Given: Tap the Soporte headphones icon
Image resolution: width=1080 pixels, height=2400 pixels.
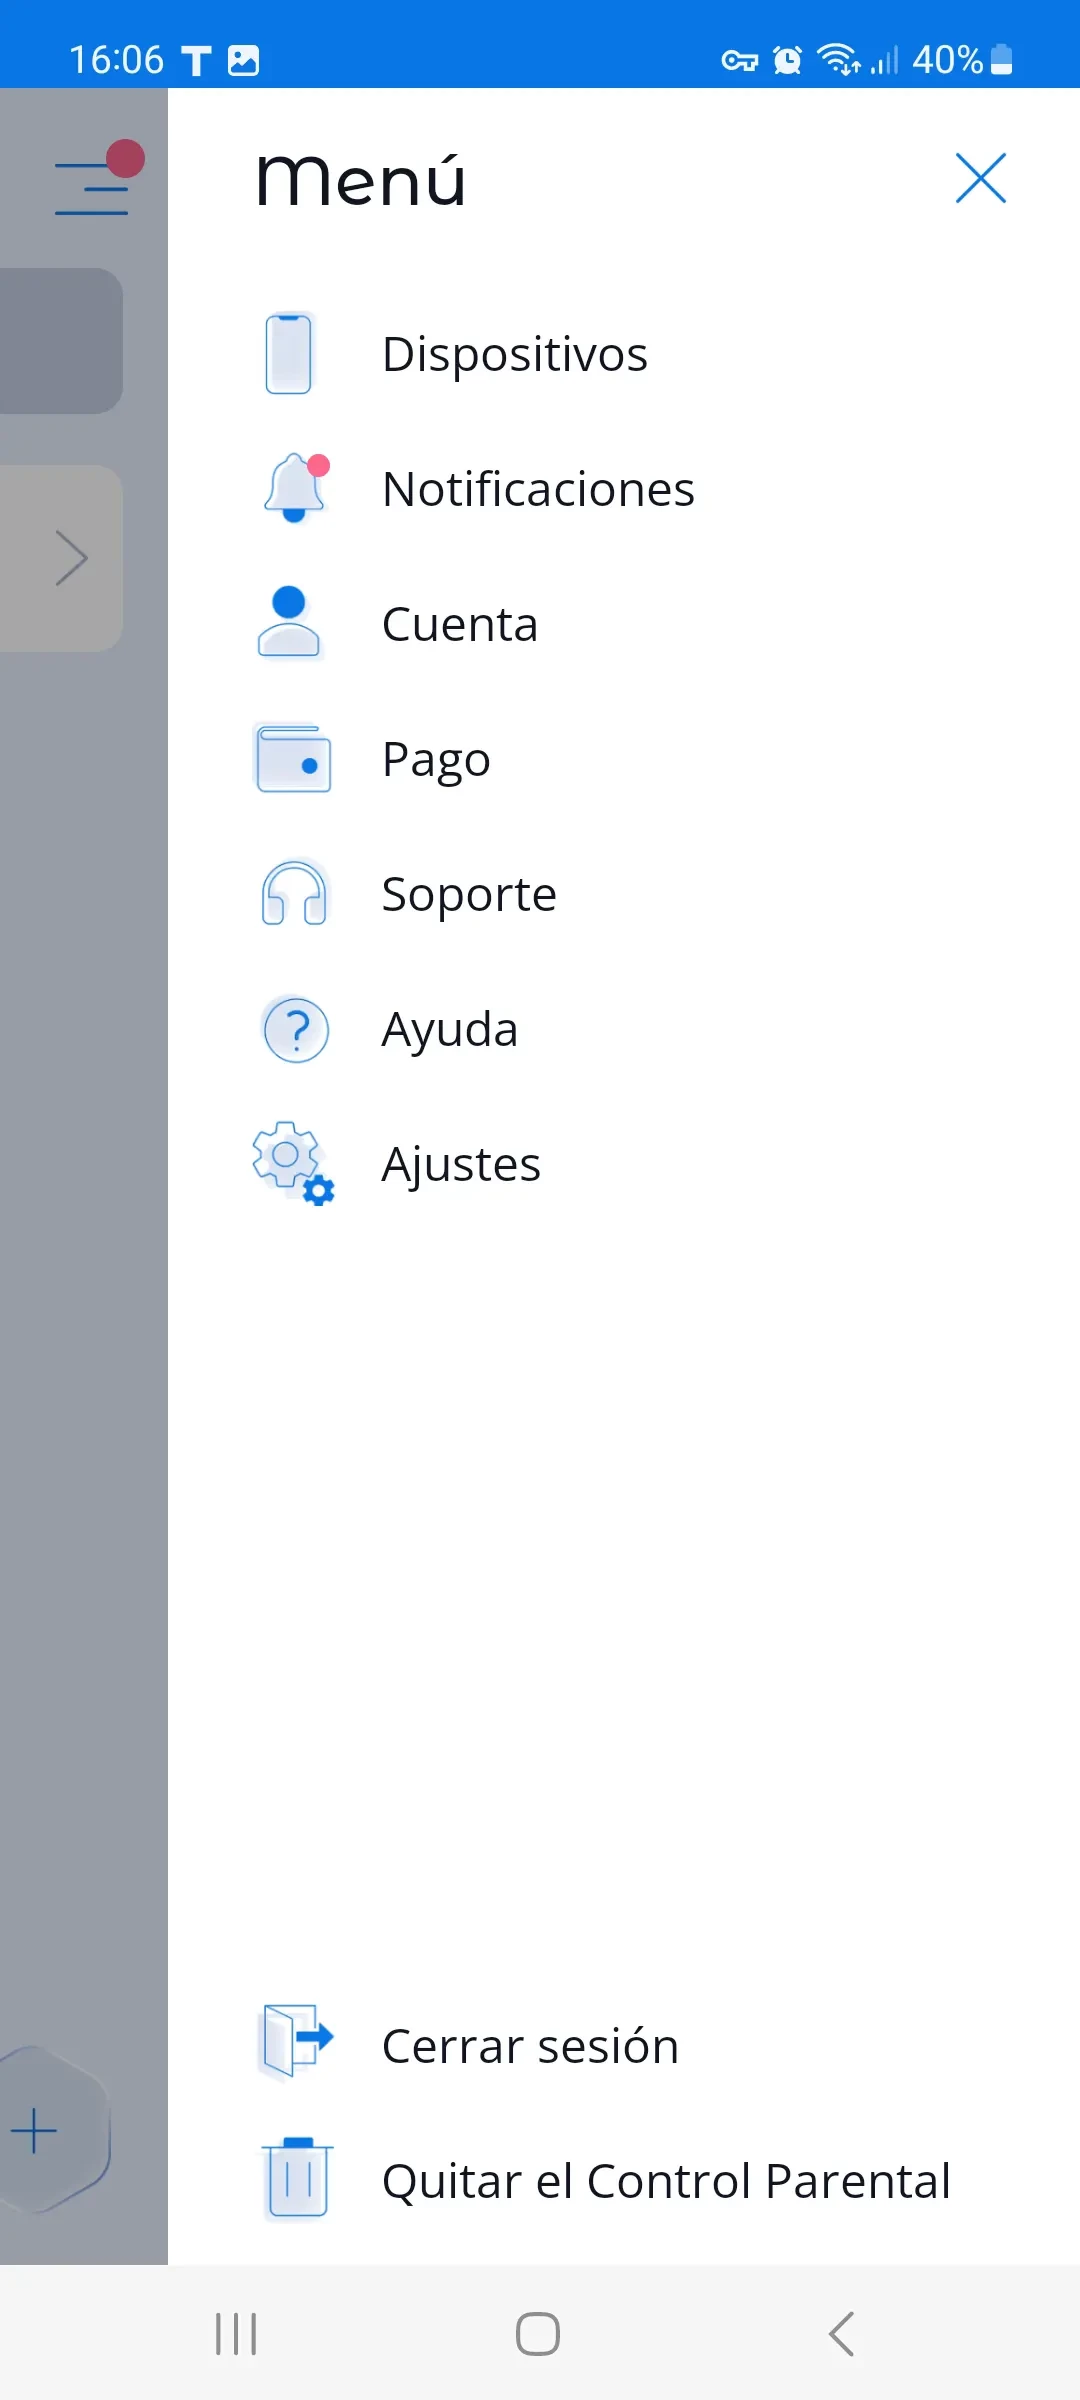Looking at the screenshot, I should [x=294, y=894].
